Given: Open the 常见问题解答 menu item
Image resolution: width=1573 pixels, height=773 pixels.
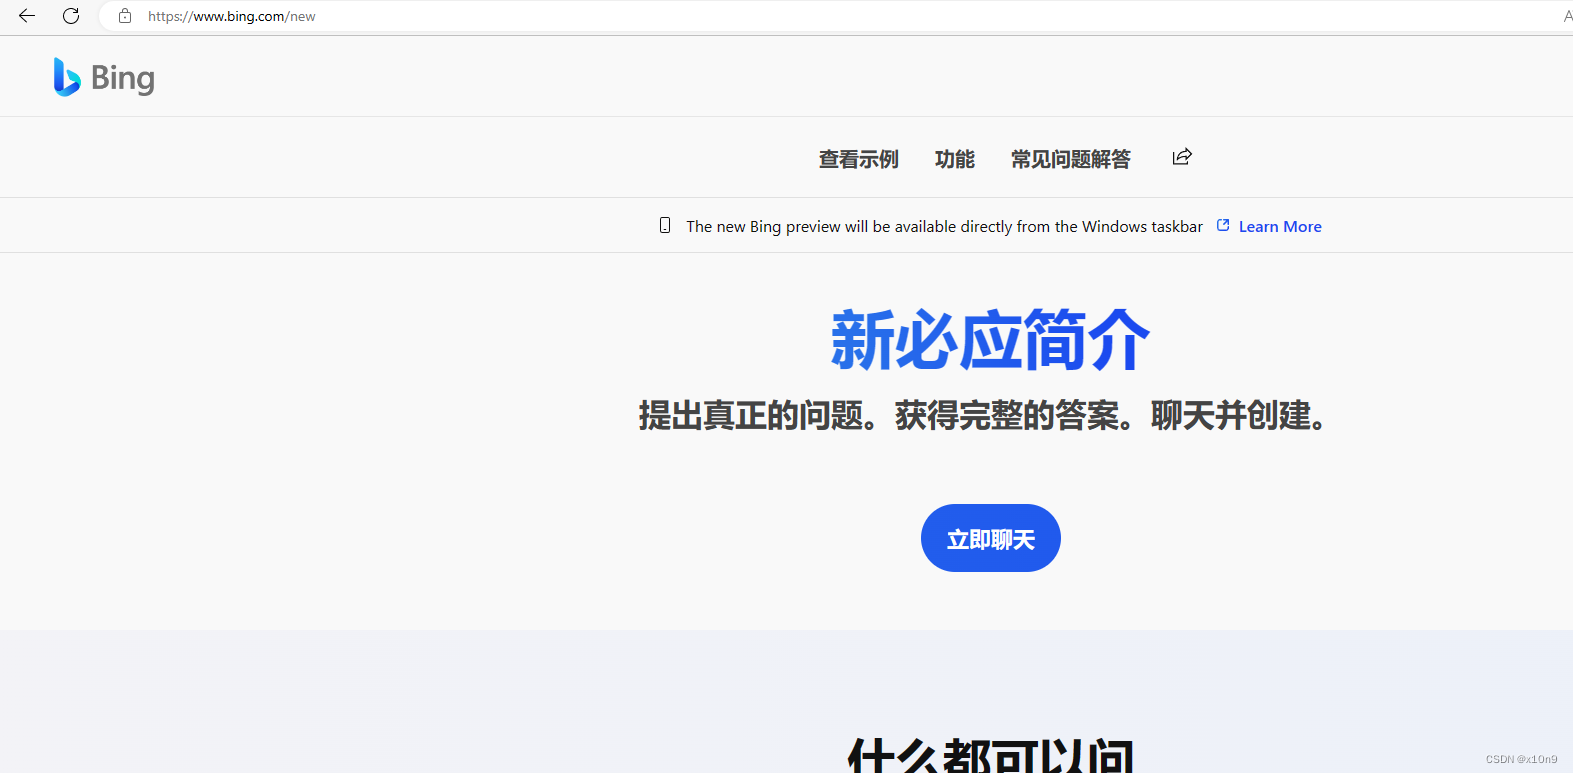Looking at the screenshot, I should pyautogui.click(x=1070, y=159).
